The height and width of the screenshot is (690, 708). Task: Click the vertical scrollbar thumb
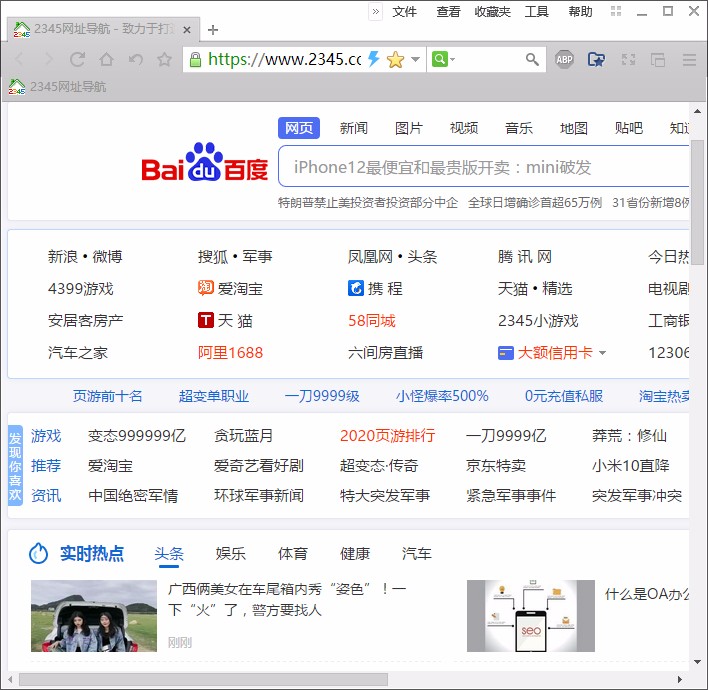tap(697, 202)
